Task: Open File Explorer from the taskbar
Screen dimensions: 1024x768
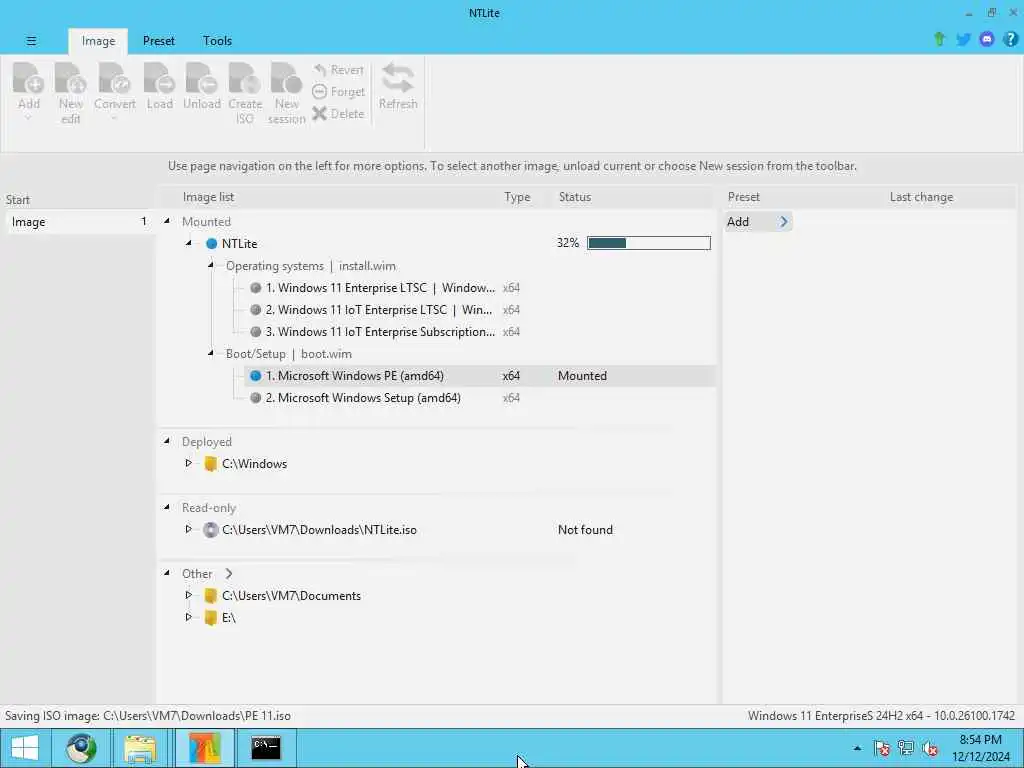Action: [140, 748]
